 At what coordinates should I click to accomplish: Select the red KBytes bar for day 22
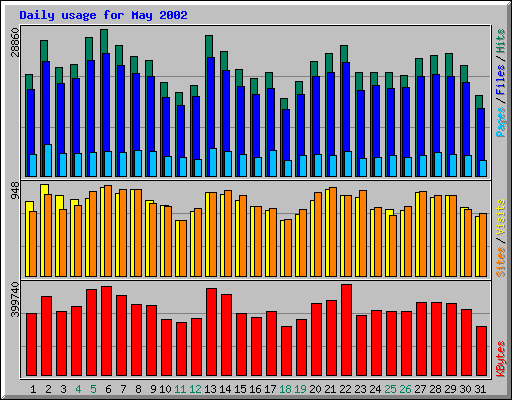(346, 330)
